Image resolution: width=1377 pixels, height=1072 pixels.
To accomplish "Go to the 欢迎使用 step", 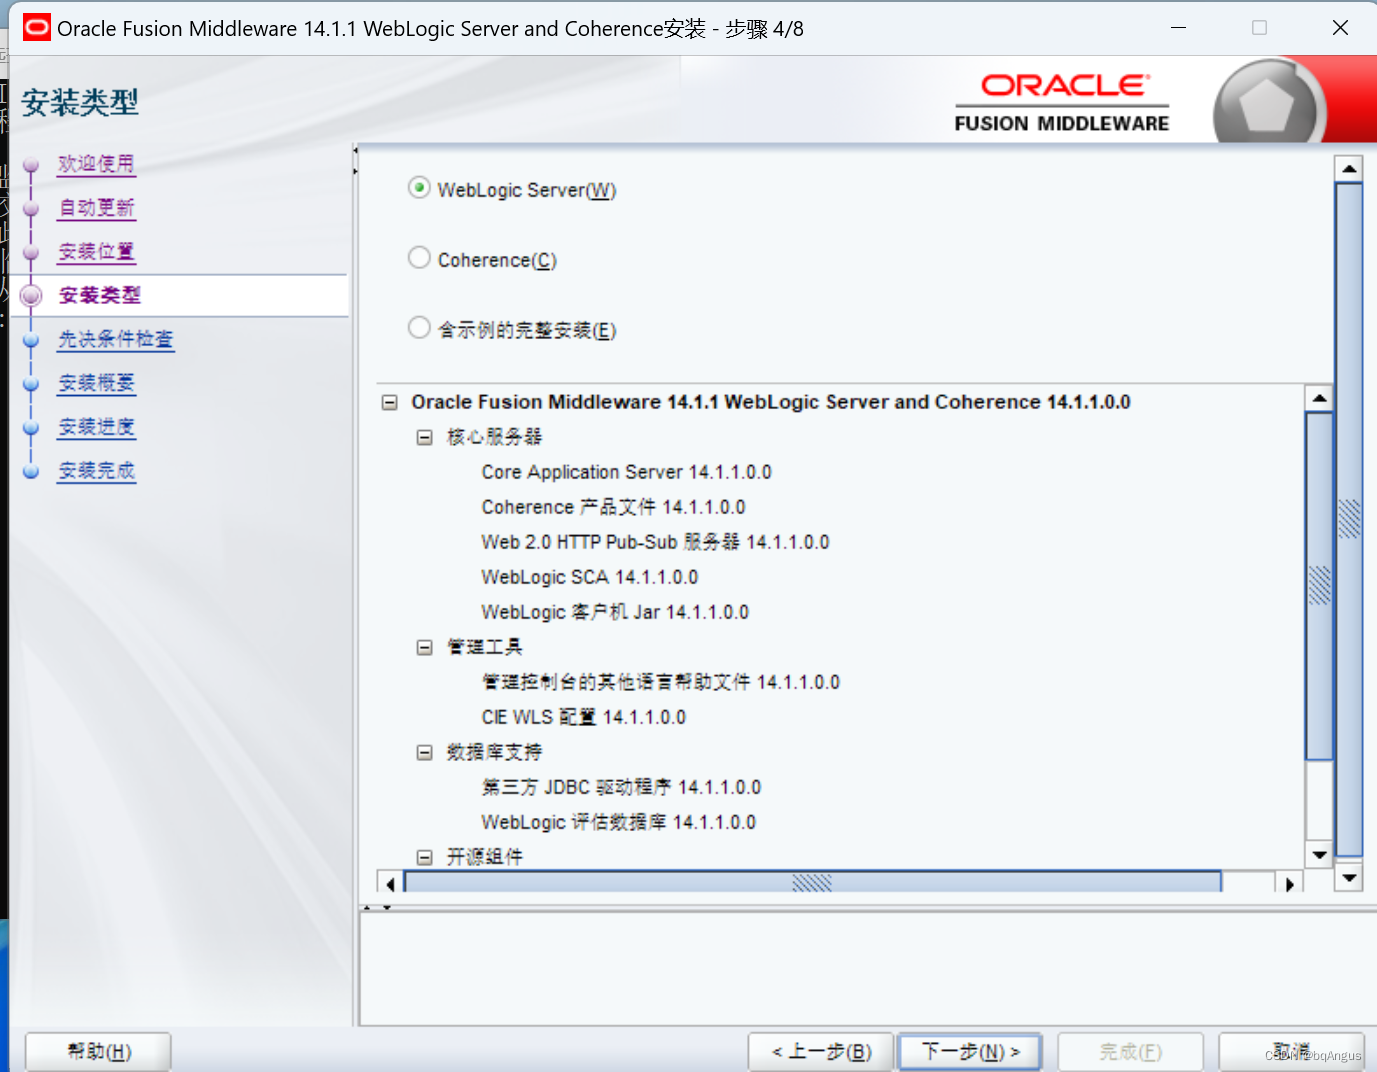I will 96,164.
